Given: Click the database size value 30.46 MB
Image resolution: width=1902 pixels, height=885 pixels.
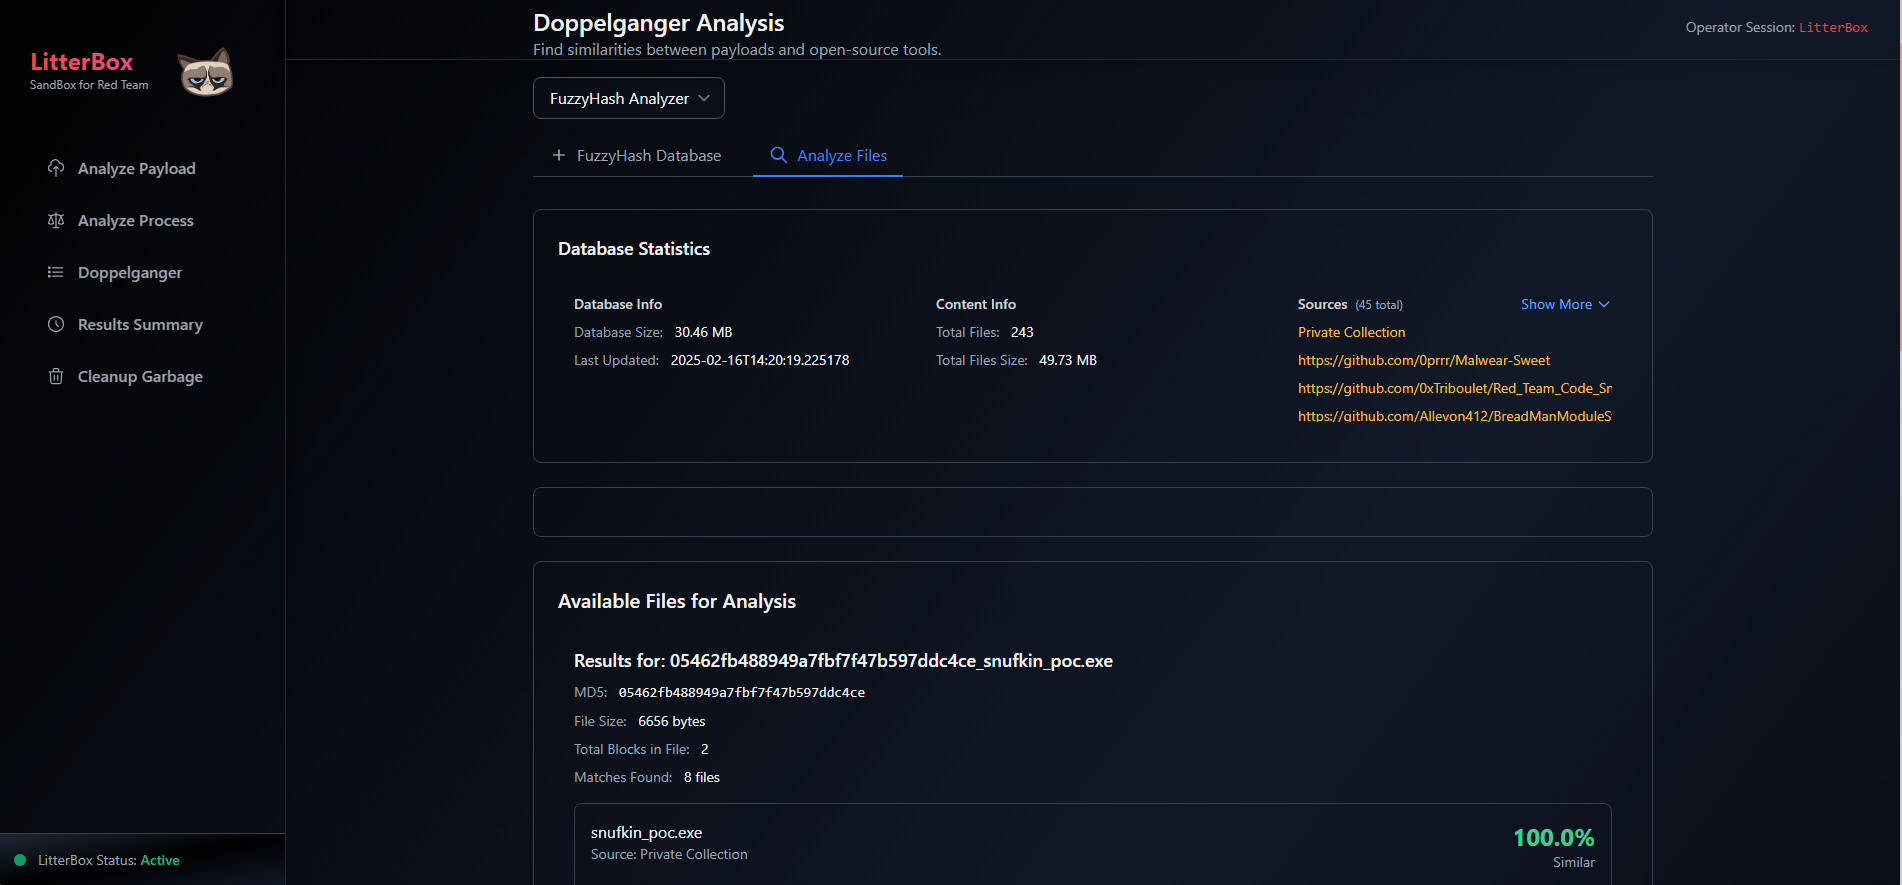Looking at the screenshot, I should [x=703, y=332].
